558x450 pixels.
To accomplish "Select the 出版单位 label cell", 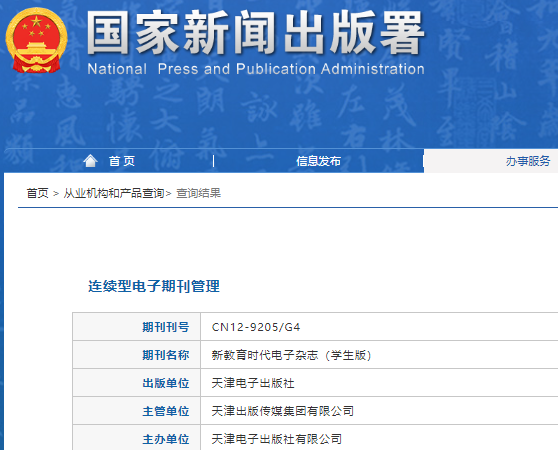I will point(137,383).
